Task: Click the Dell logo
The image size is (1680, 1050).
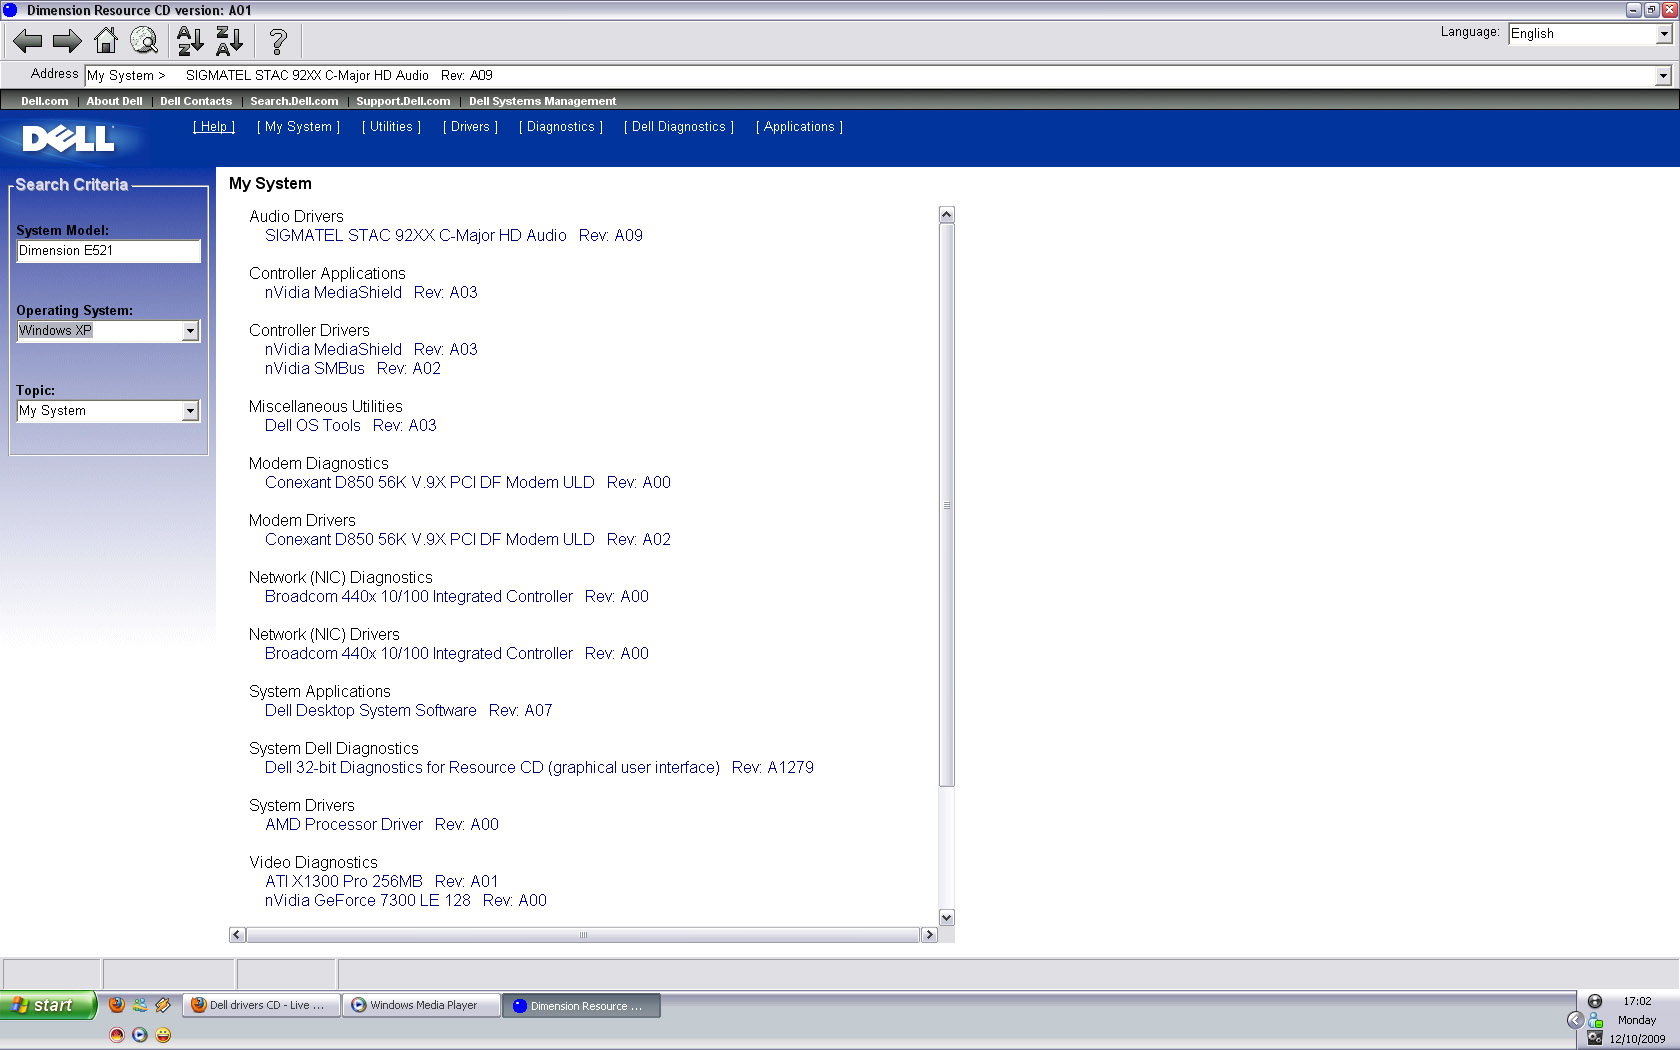Action: click(68, 138)
